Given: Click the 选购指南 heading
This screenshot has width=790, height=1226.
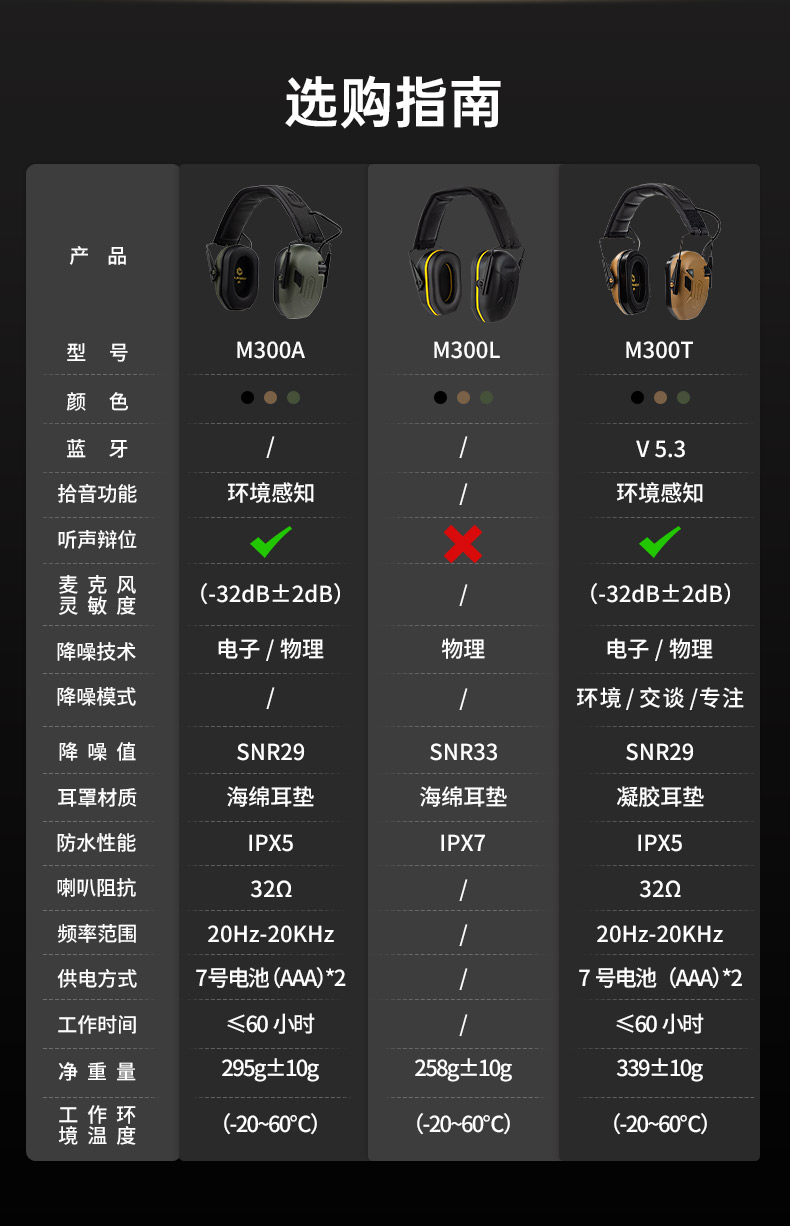Looking at the screenshot, I should [394, 102].
